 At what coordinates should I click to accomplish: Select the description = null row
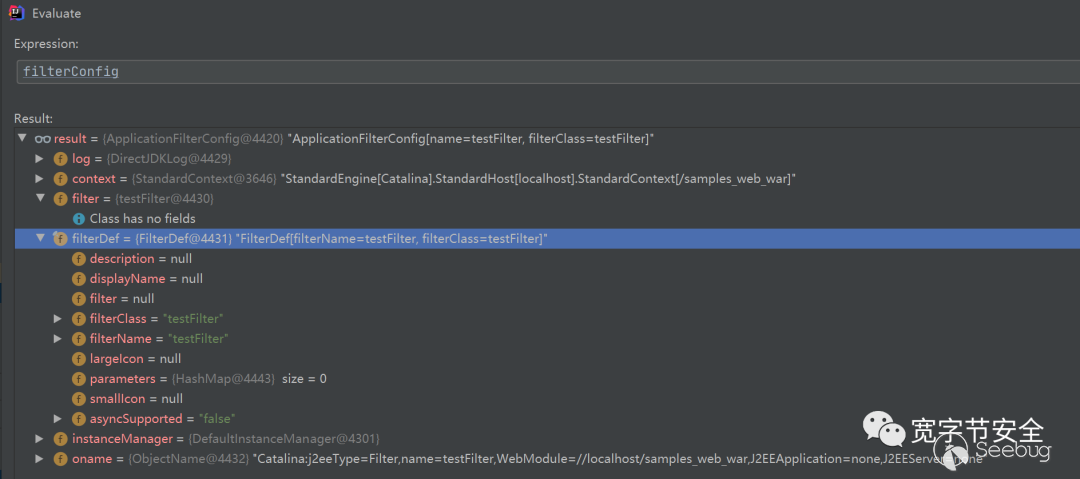[x=548, y=258]
